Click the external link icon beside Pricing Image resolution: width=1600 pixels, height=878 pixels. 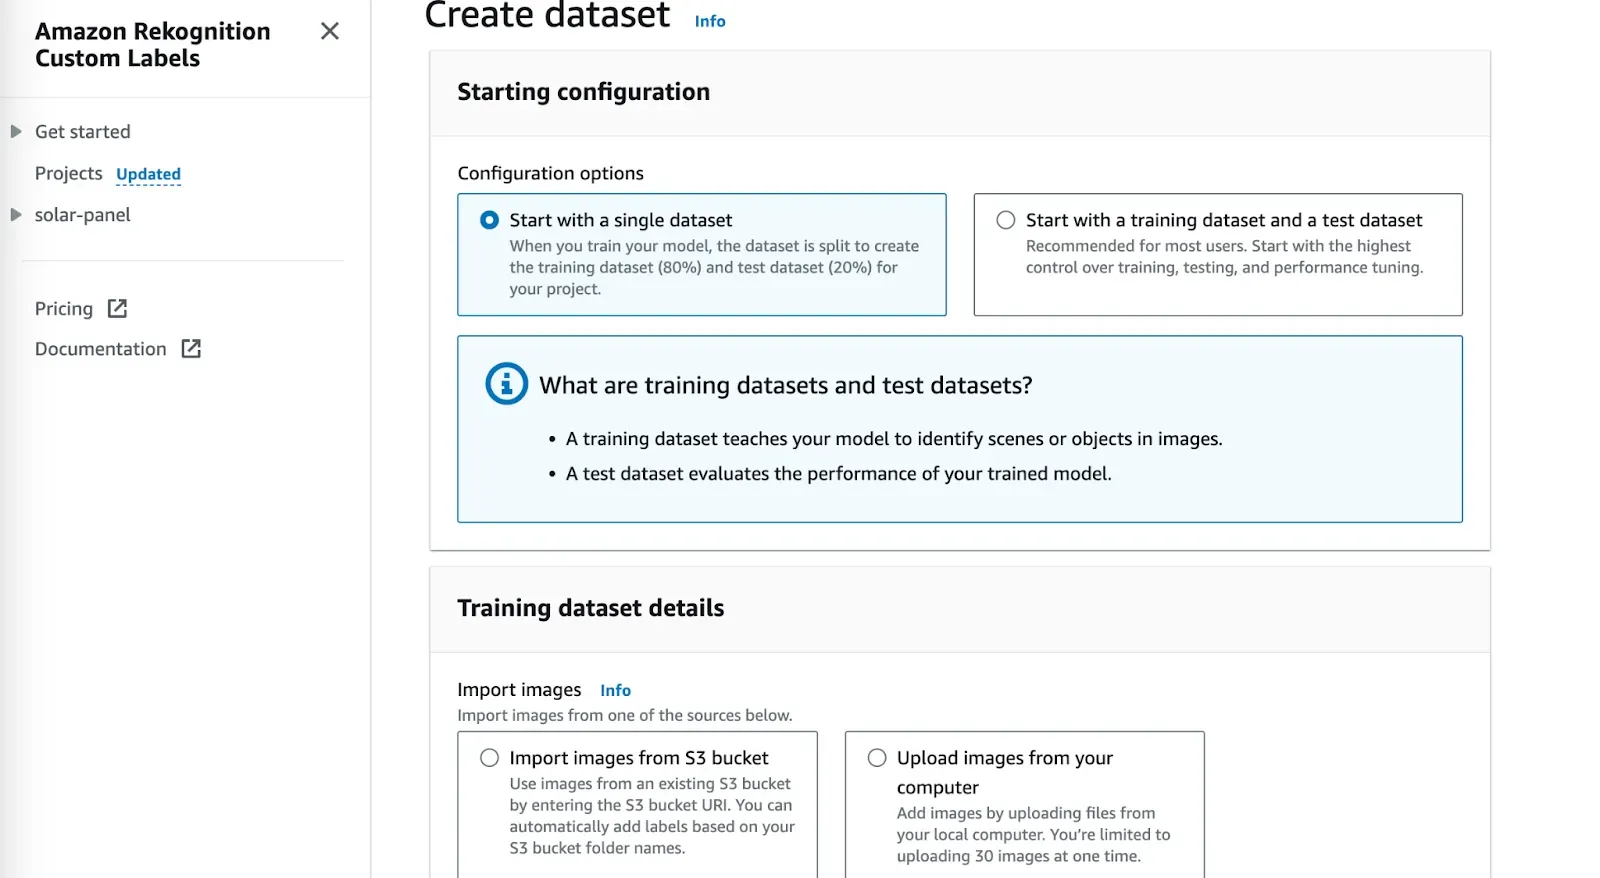[117, 308]
